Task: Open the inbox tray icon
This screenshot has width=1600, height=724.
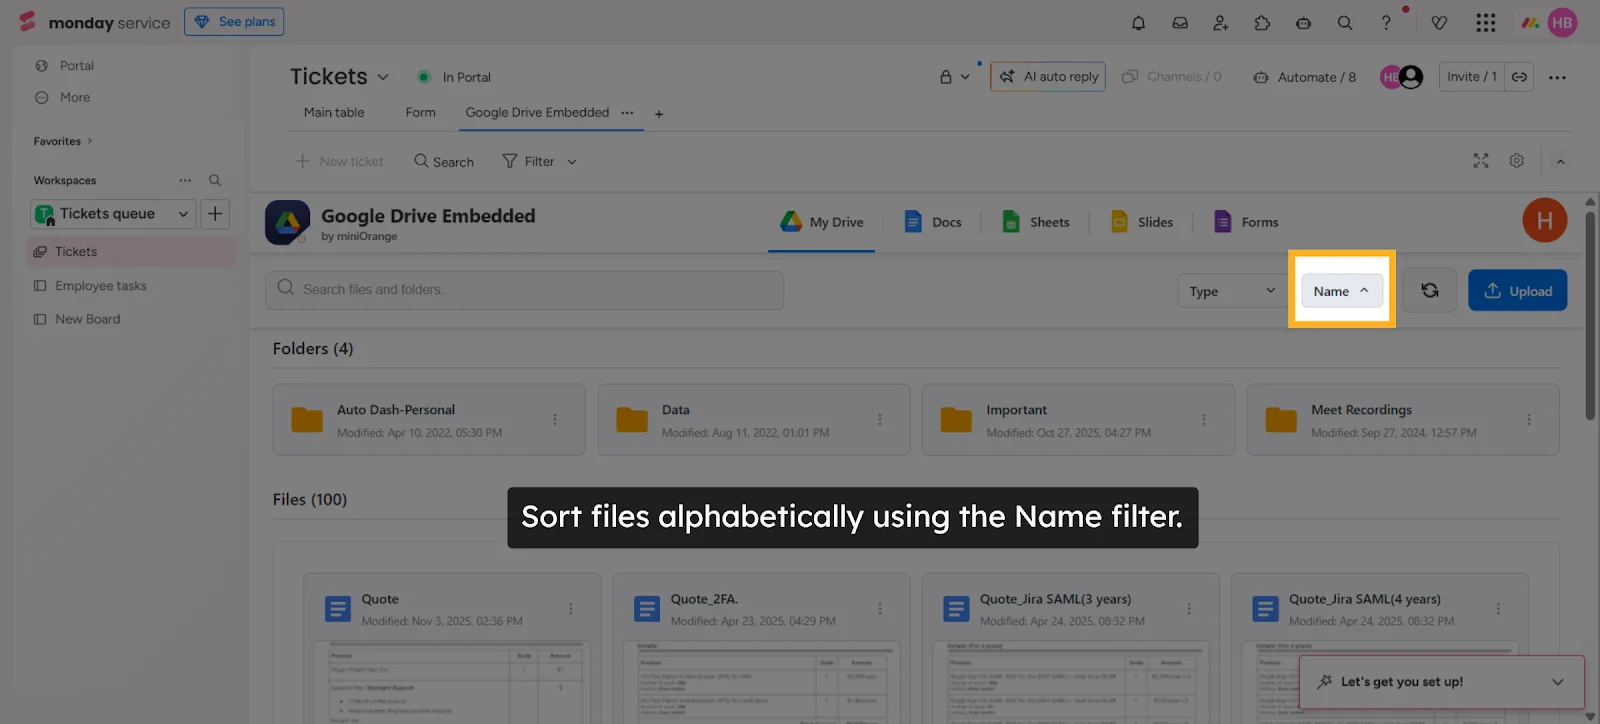Action: tap(1180, 23)
